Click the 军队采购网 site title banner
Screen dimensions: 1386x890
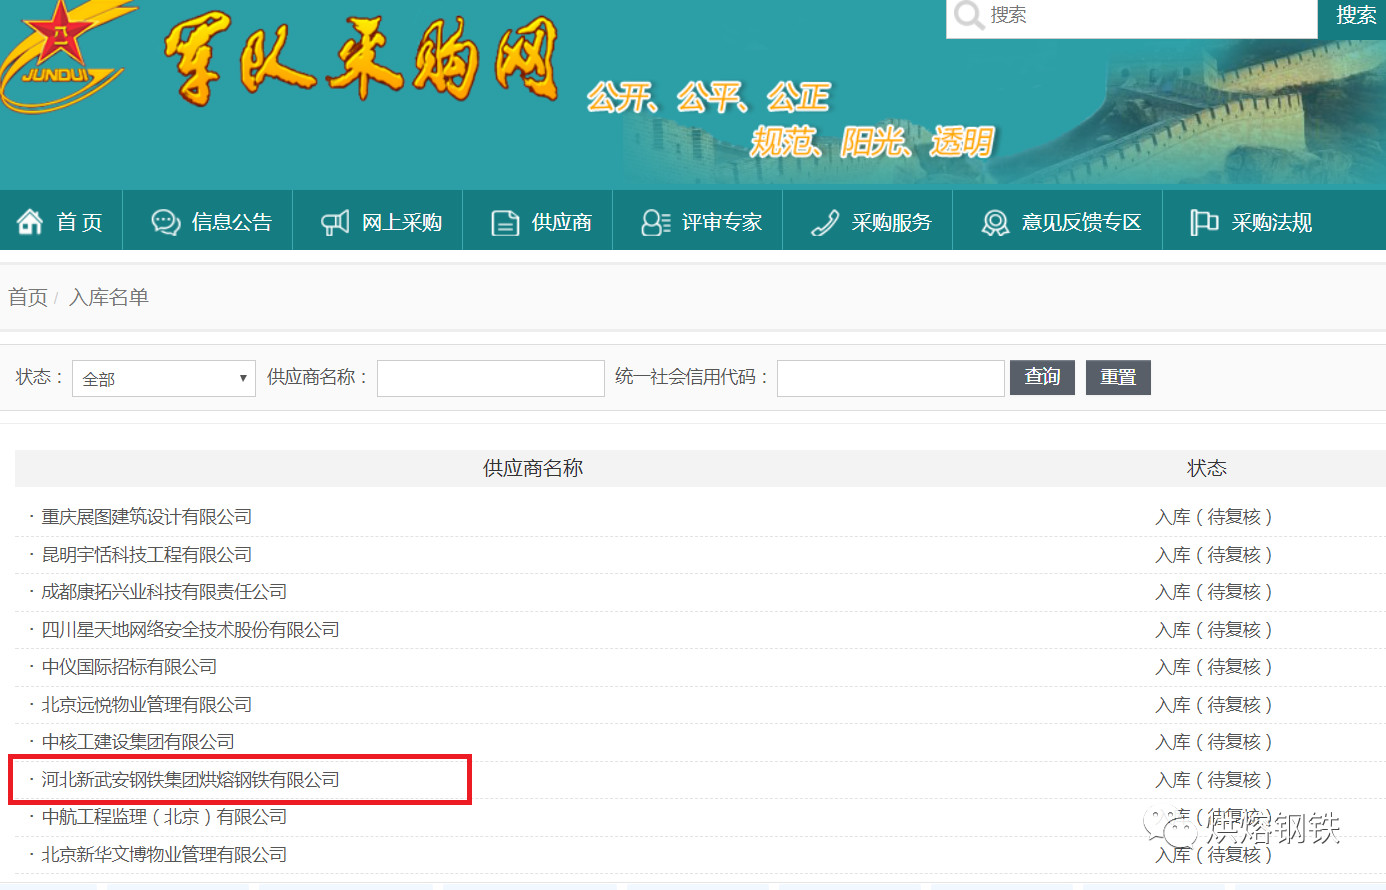tap(360, 60)
